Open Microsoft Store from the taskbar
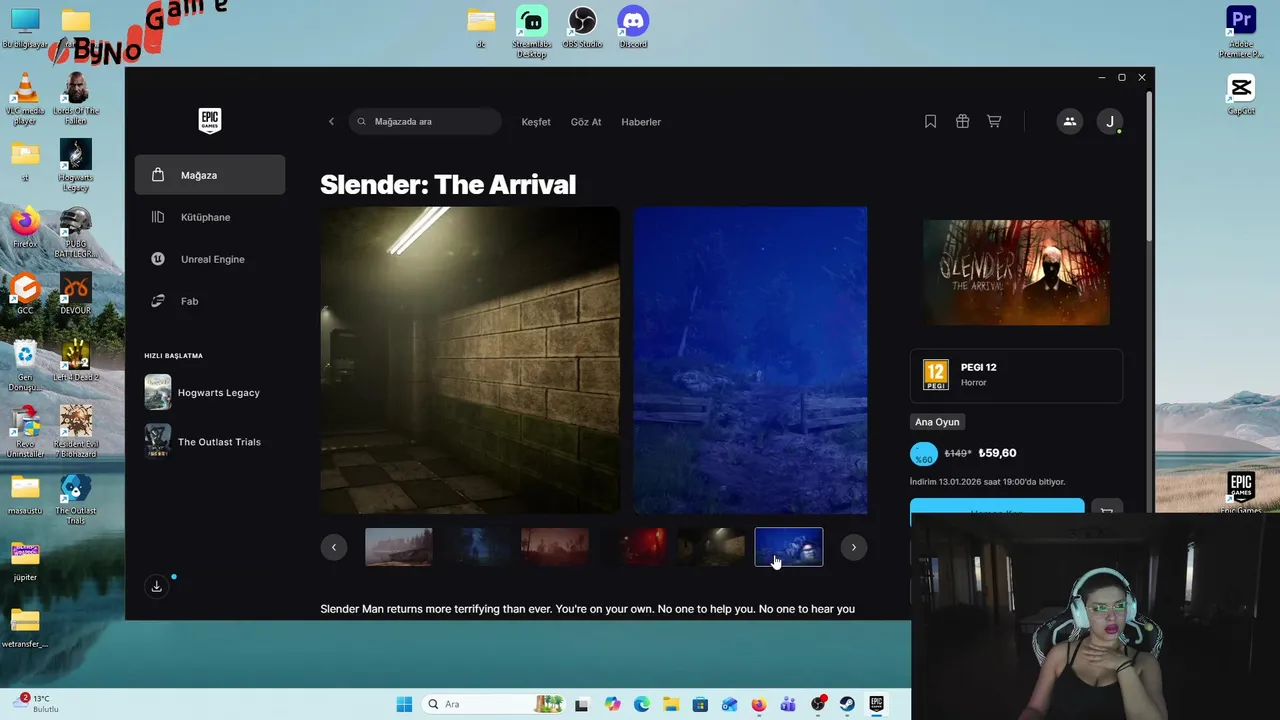The width and height of the screenshot is (1280, 720). (x=700, y=704)
